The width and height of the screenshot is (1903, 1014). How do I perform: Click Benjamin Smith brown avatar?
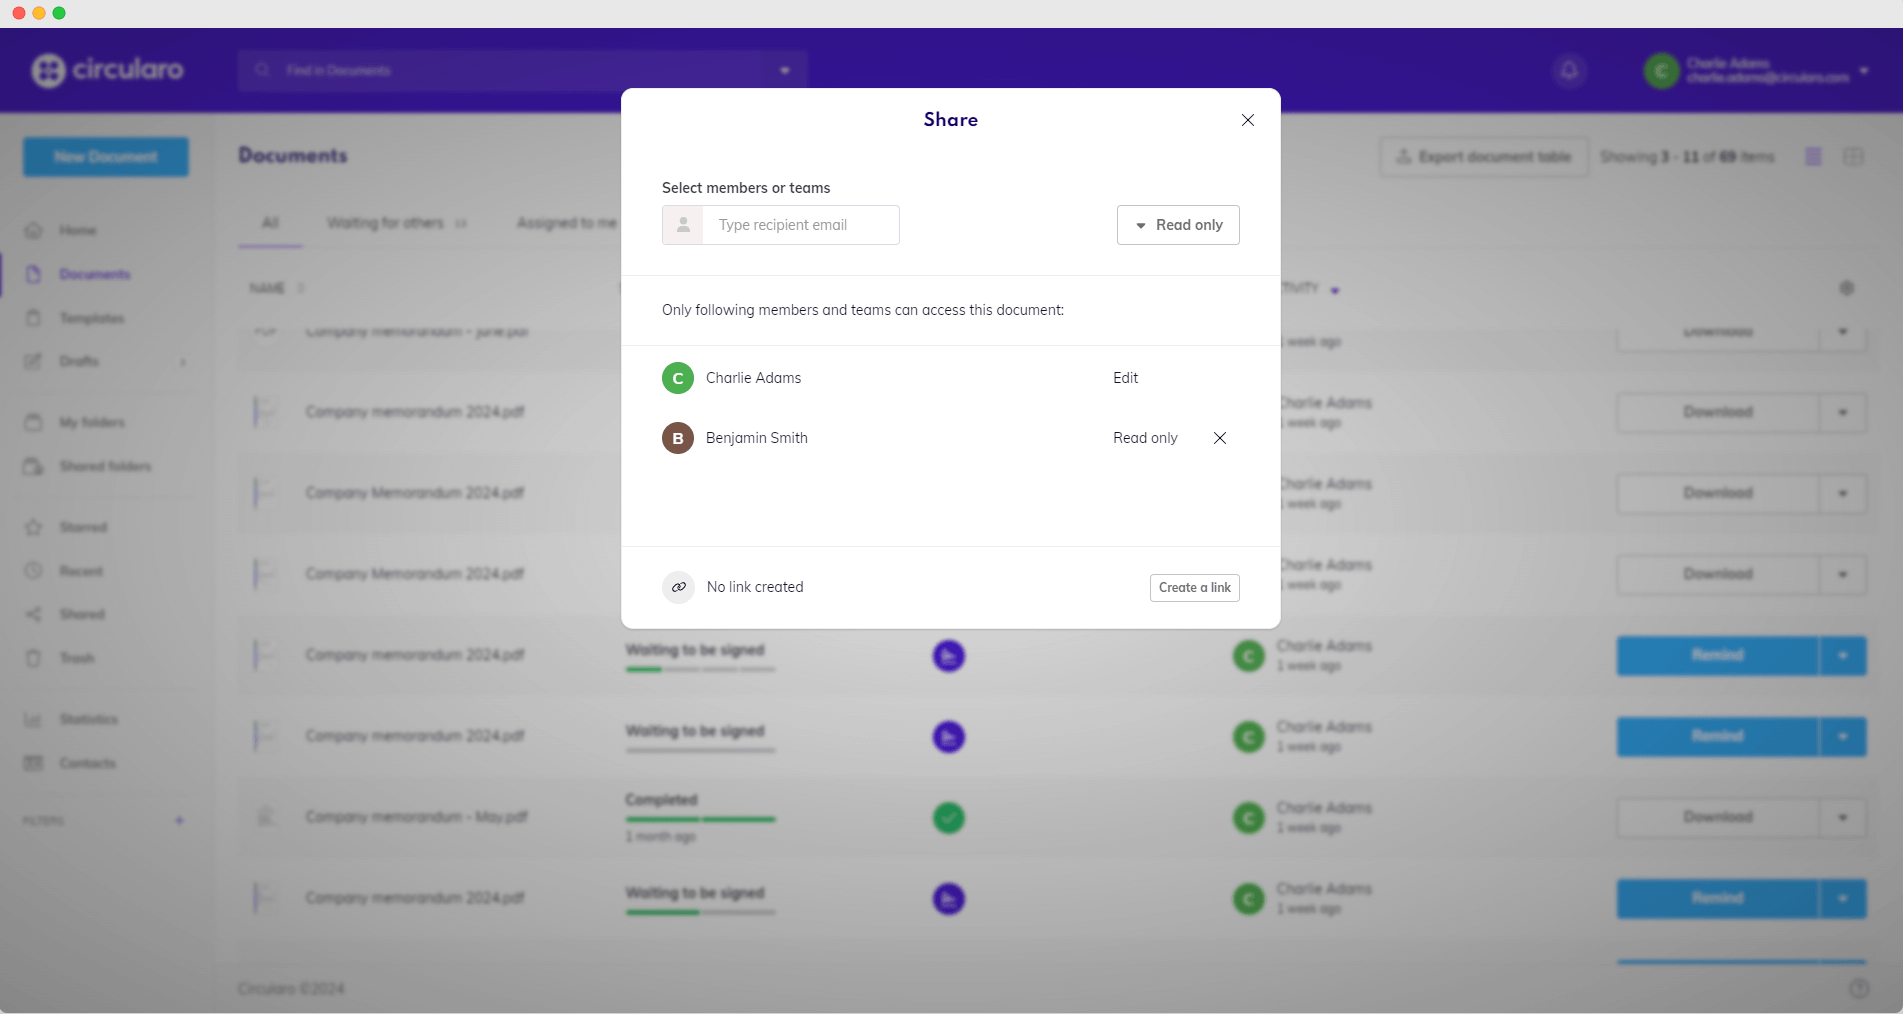click(x=678, y=438)
